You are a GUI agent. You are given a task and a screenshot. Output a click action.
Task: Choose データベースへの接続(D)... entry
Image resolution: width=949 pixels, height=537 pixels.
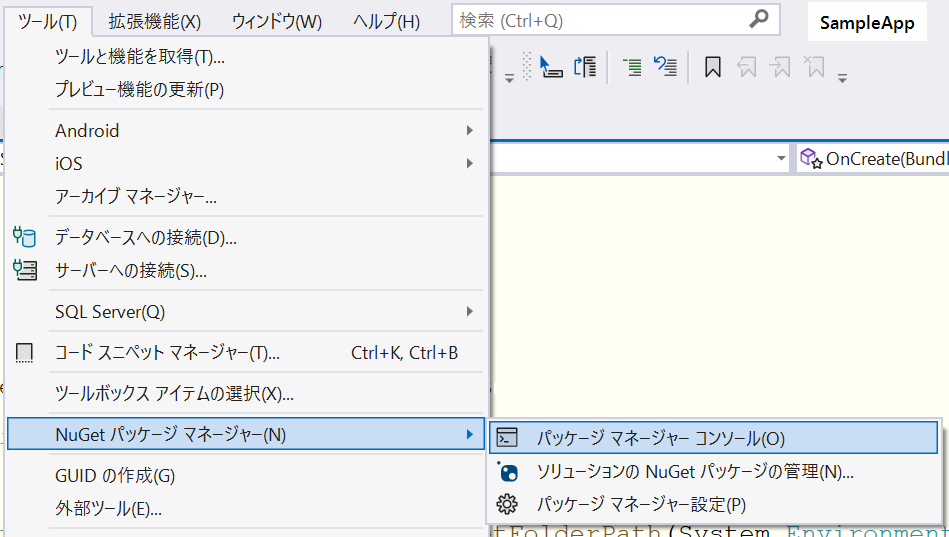[245, 237]
